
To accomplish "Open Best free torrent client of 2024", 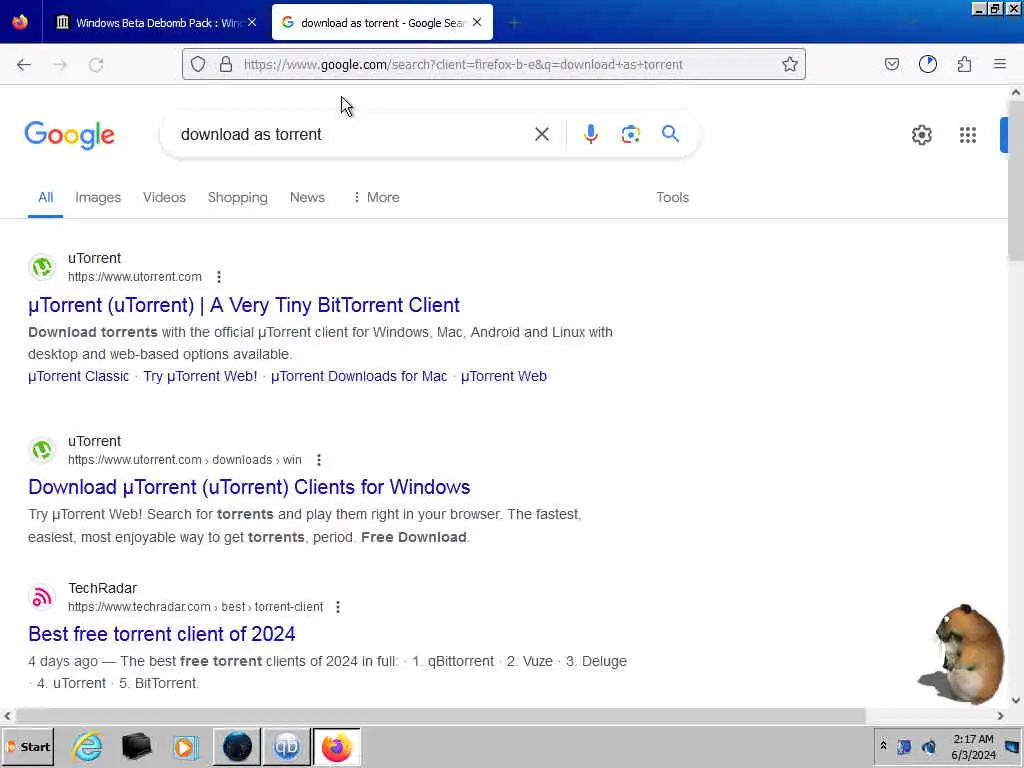I will [x=162, y=634].
